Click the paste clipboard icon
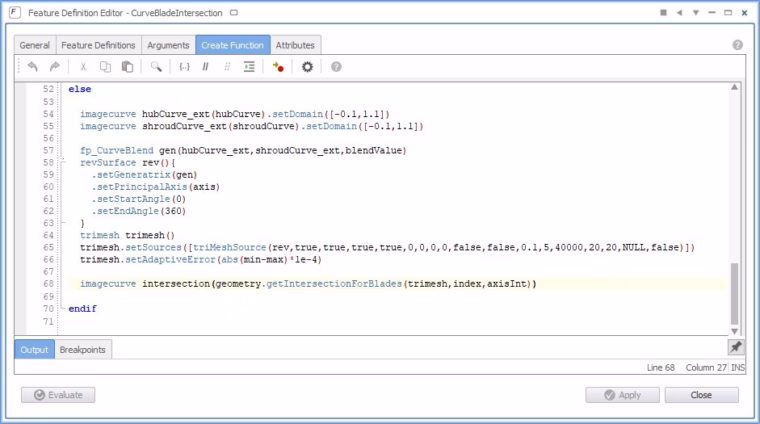 point(127,66)
